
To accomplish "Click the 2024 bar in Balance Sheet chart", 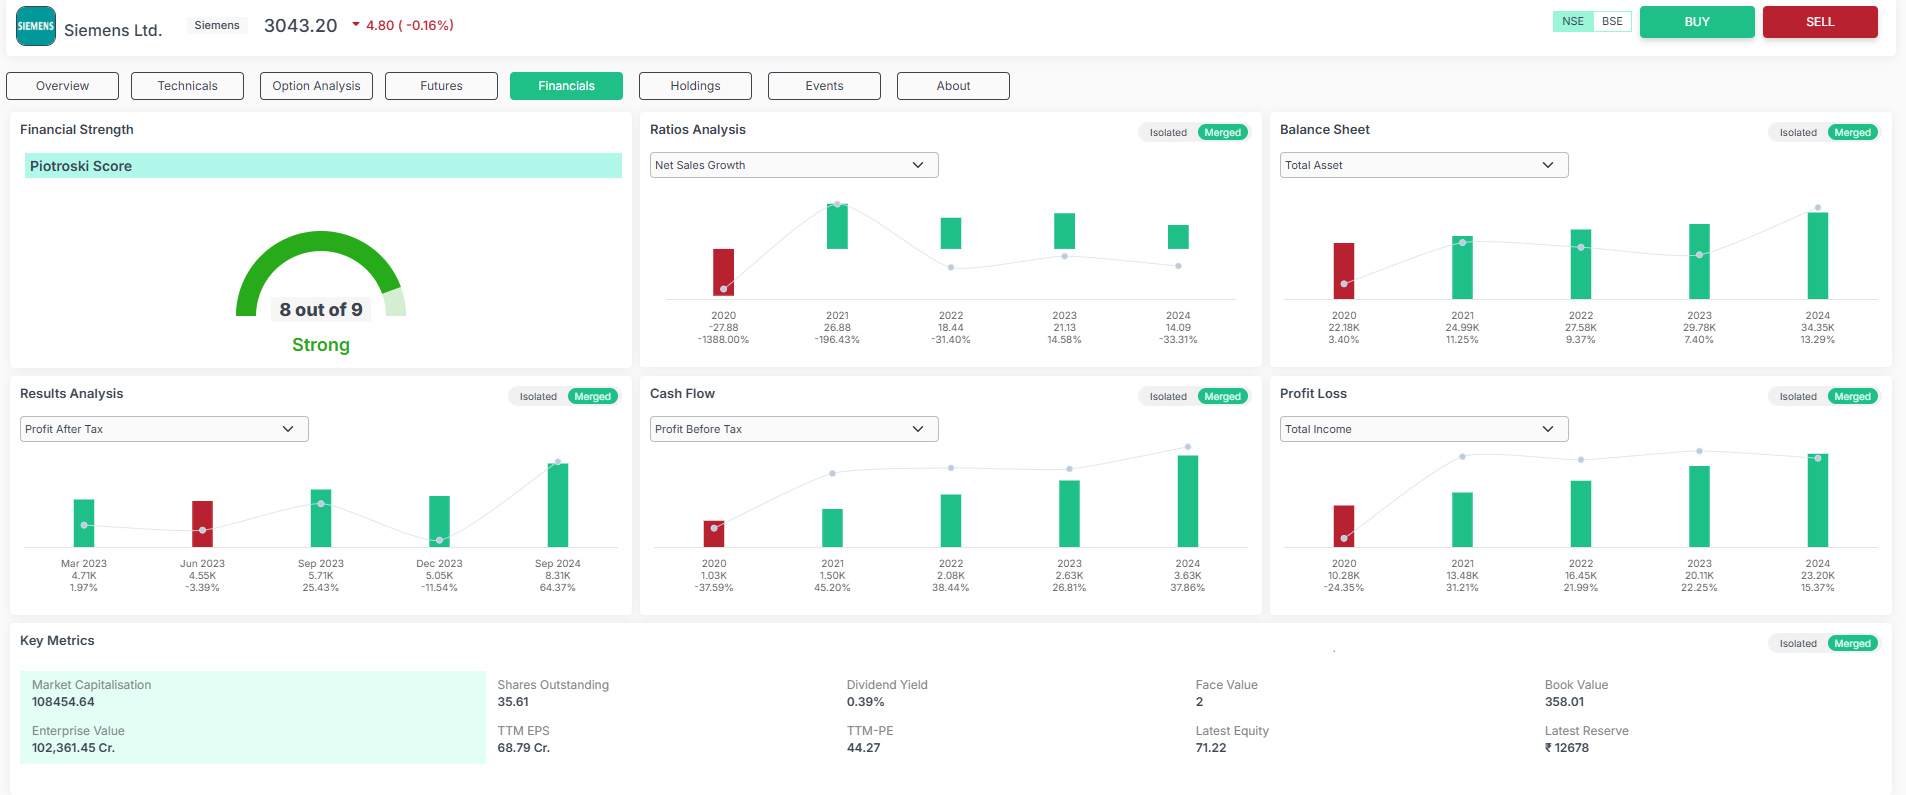I will point(1817,255).
